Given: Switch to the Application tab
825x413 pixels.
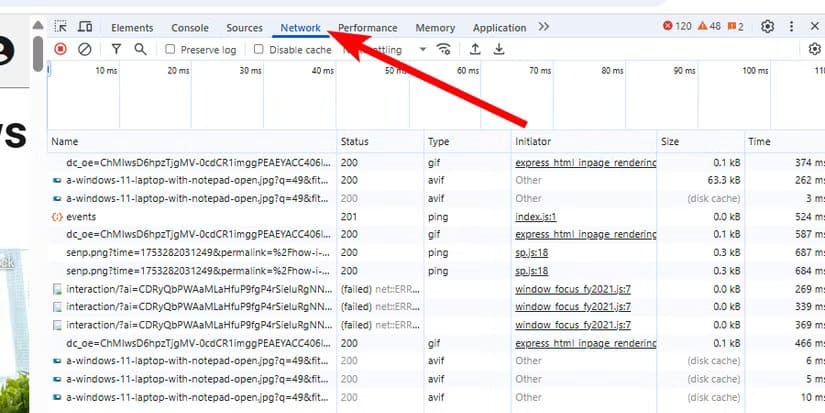Looking at the screenshot, I should [499, 28].
